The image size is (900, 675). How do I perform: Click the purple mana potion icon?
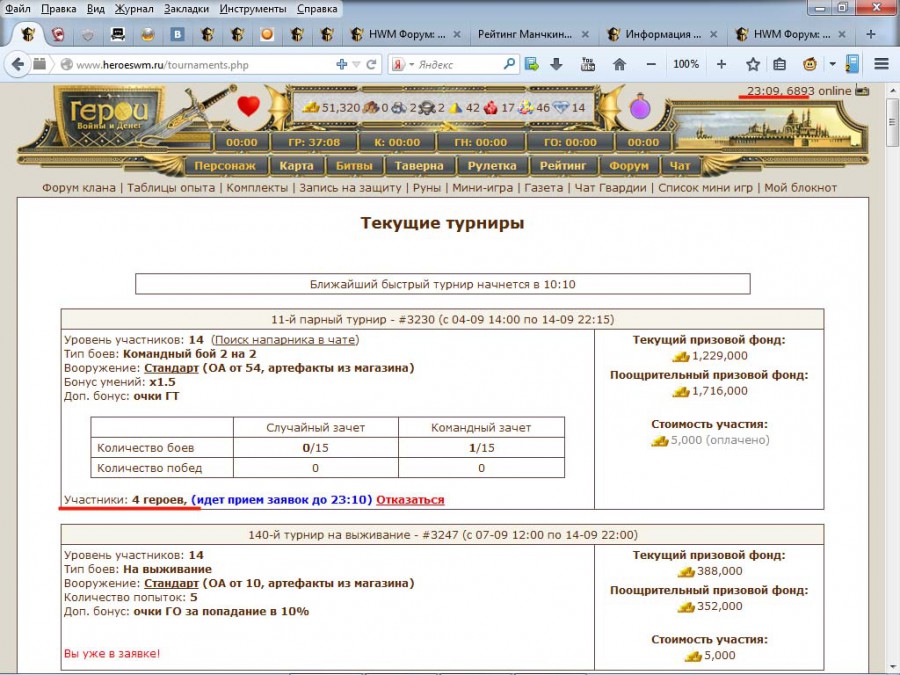click(640, 106)
